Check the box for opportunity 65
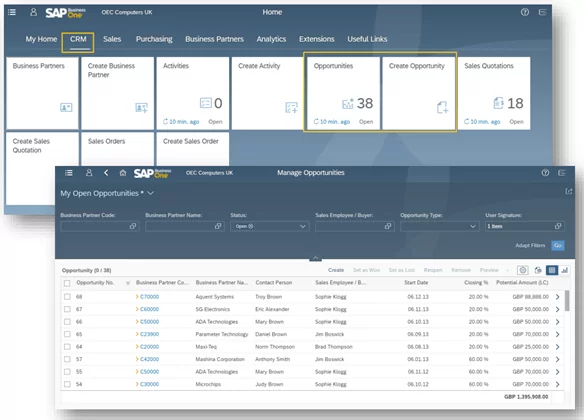This screenshot has height=420, width=584. click(x=67, y=334)
